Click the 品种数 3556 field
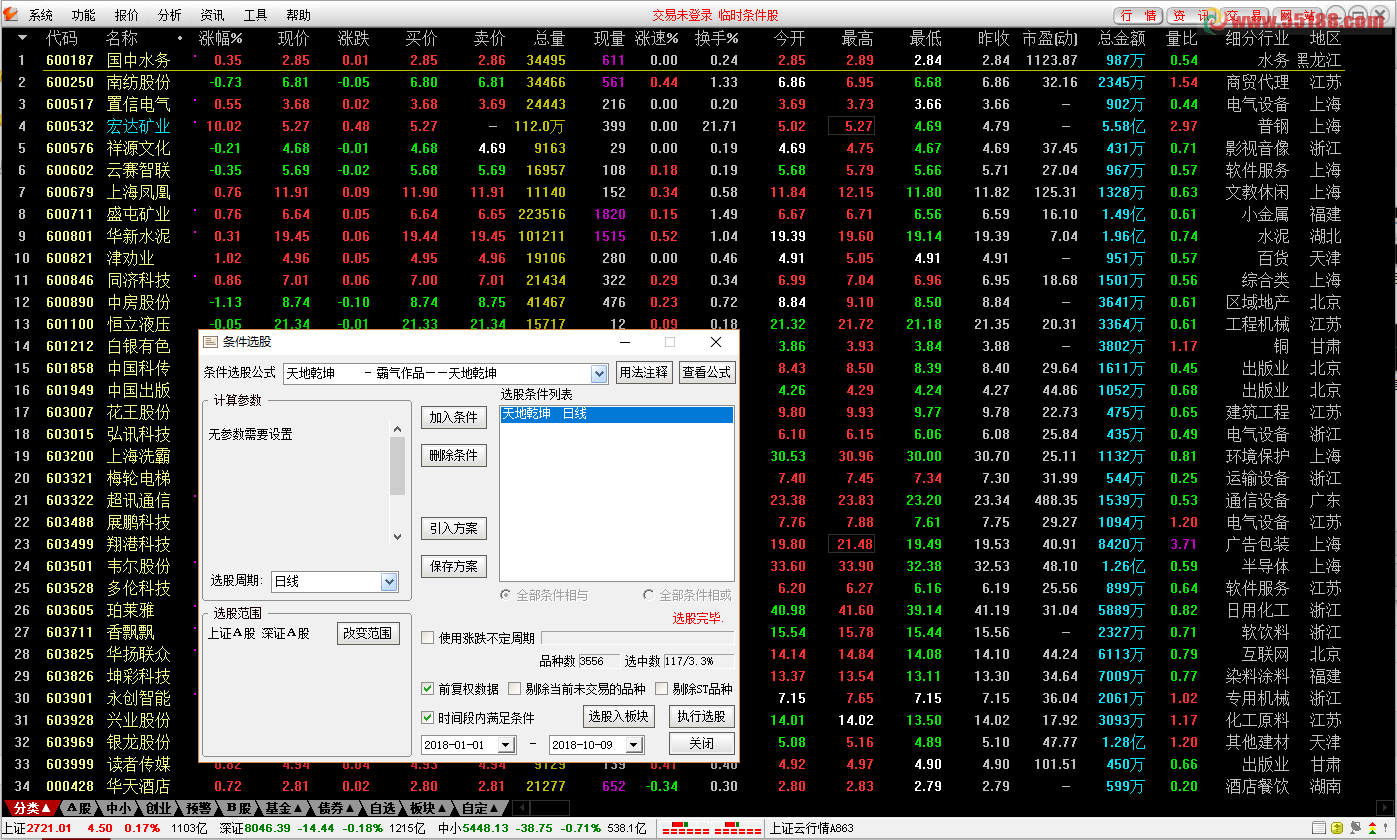1397x840 pixels. pos(598,661)
